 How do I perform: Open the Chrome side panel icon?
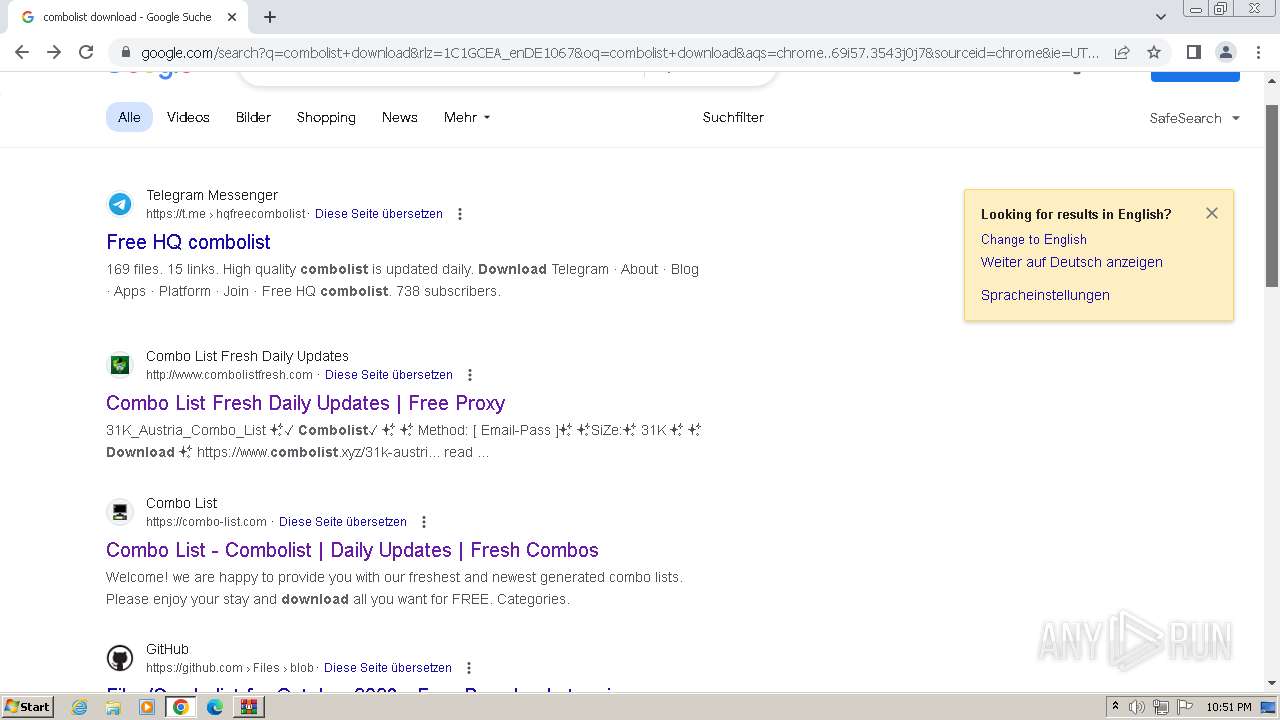(x=1193, y=52)
